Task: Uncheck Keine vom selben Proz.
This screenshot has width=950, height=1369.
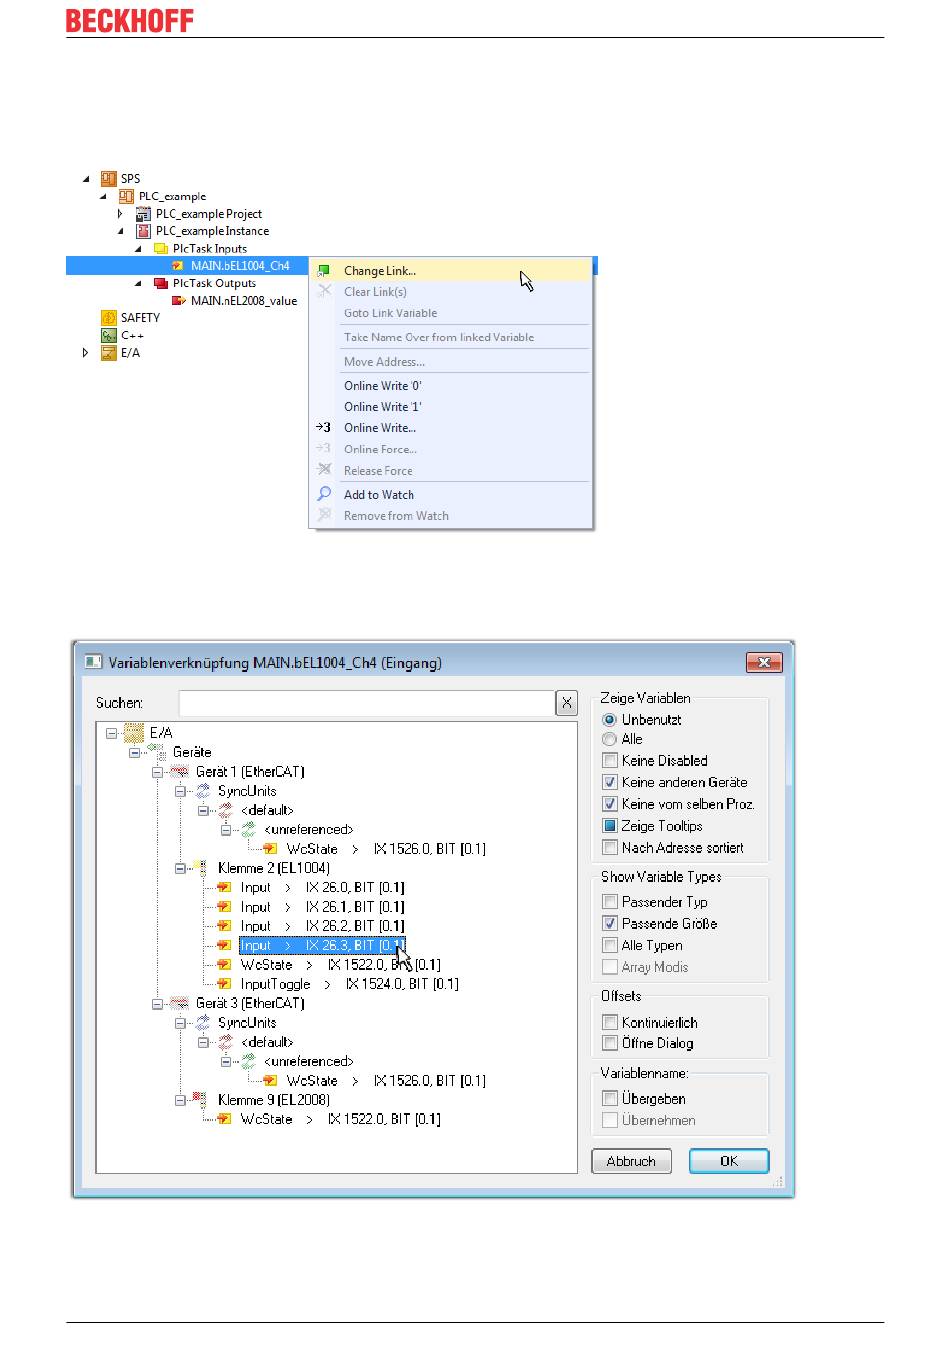Action: (x=610, y=804)
